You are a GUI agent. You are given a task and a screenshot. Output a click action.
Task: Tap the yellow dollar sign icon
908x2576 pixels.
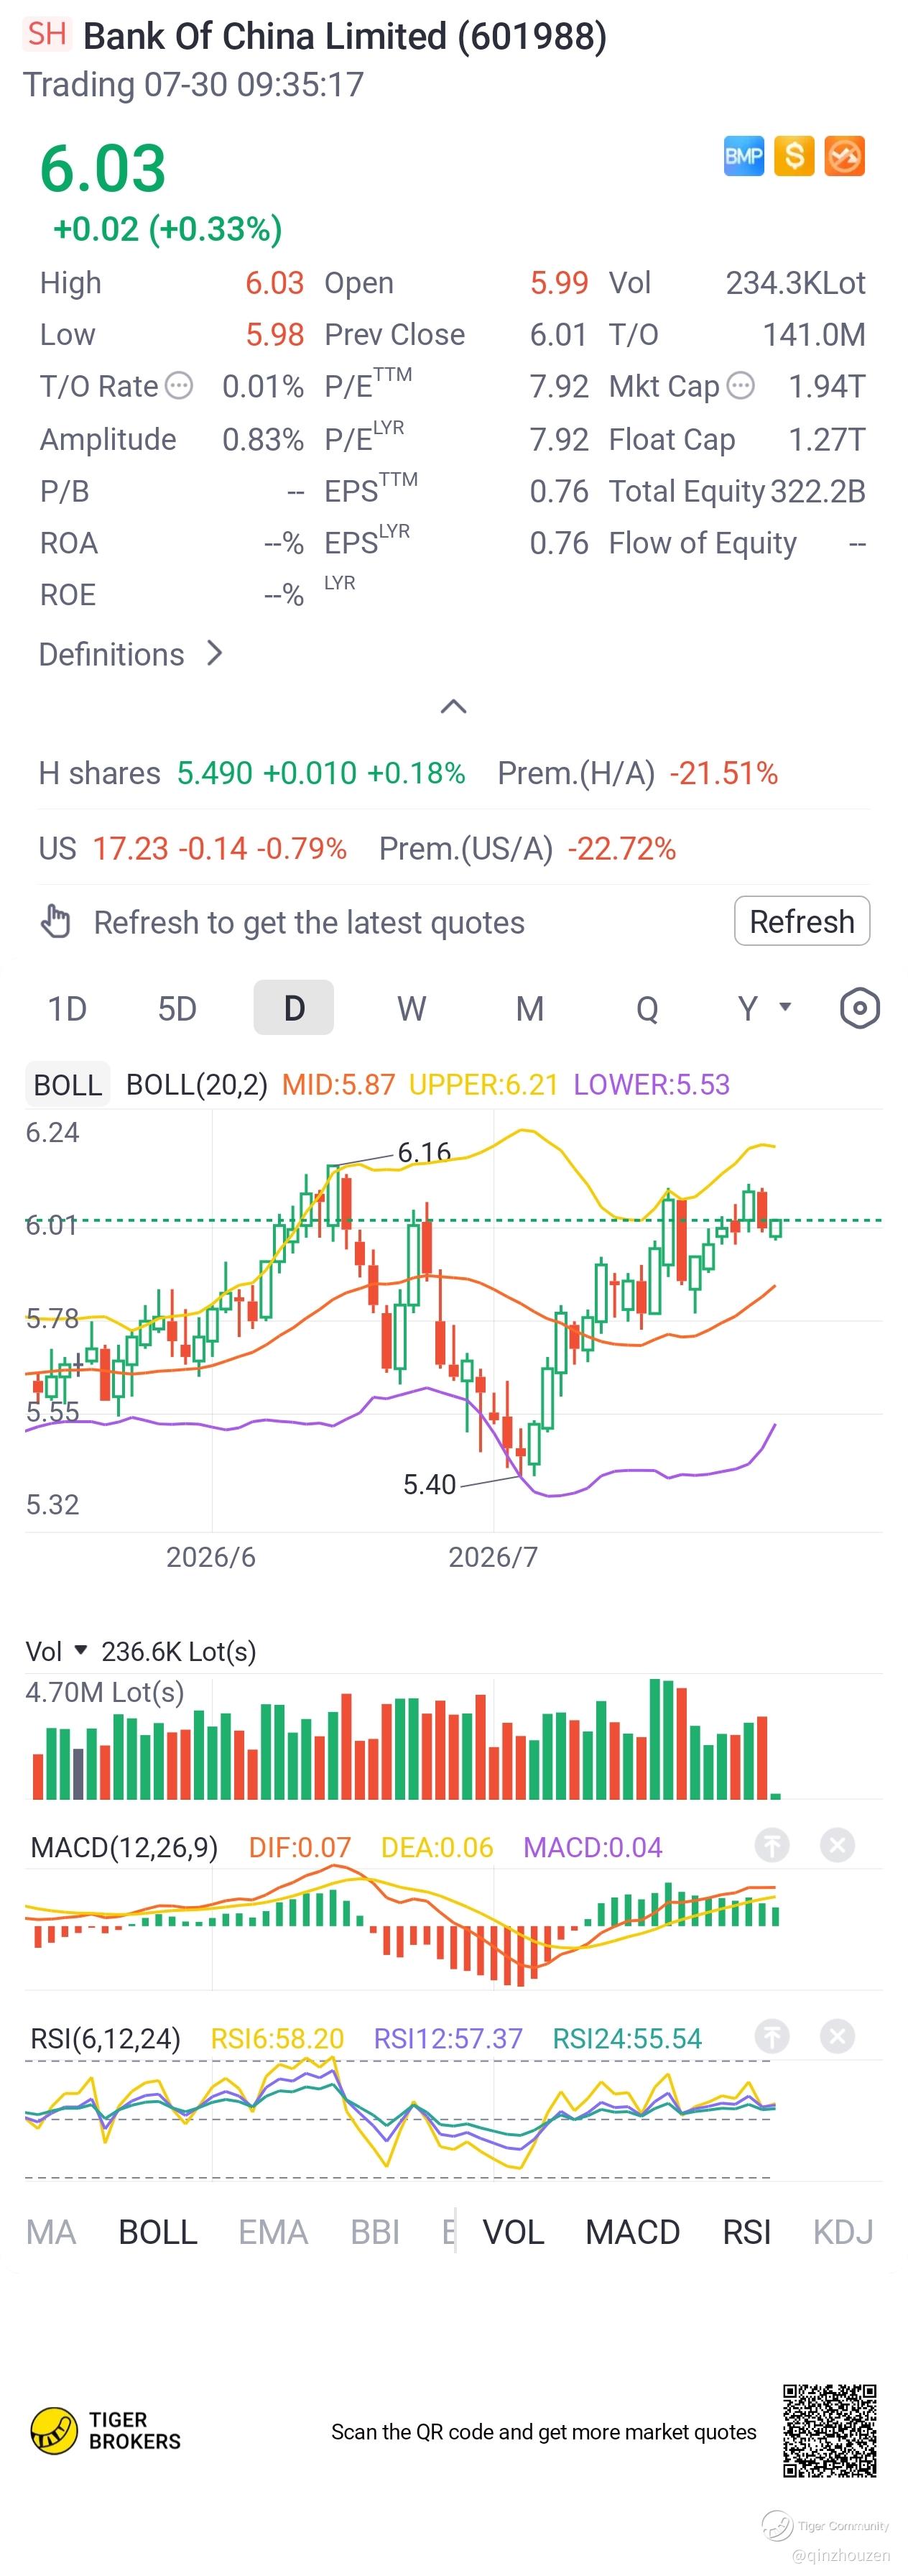[x=794, y=156]
